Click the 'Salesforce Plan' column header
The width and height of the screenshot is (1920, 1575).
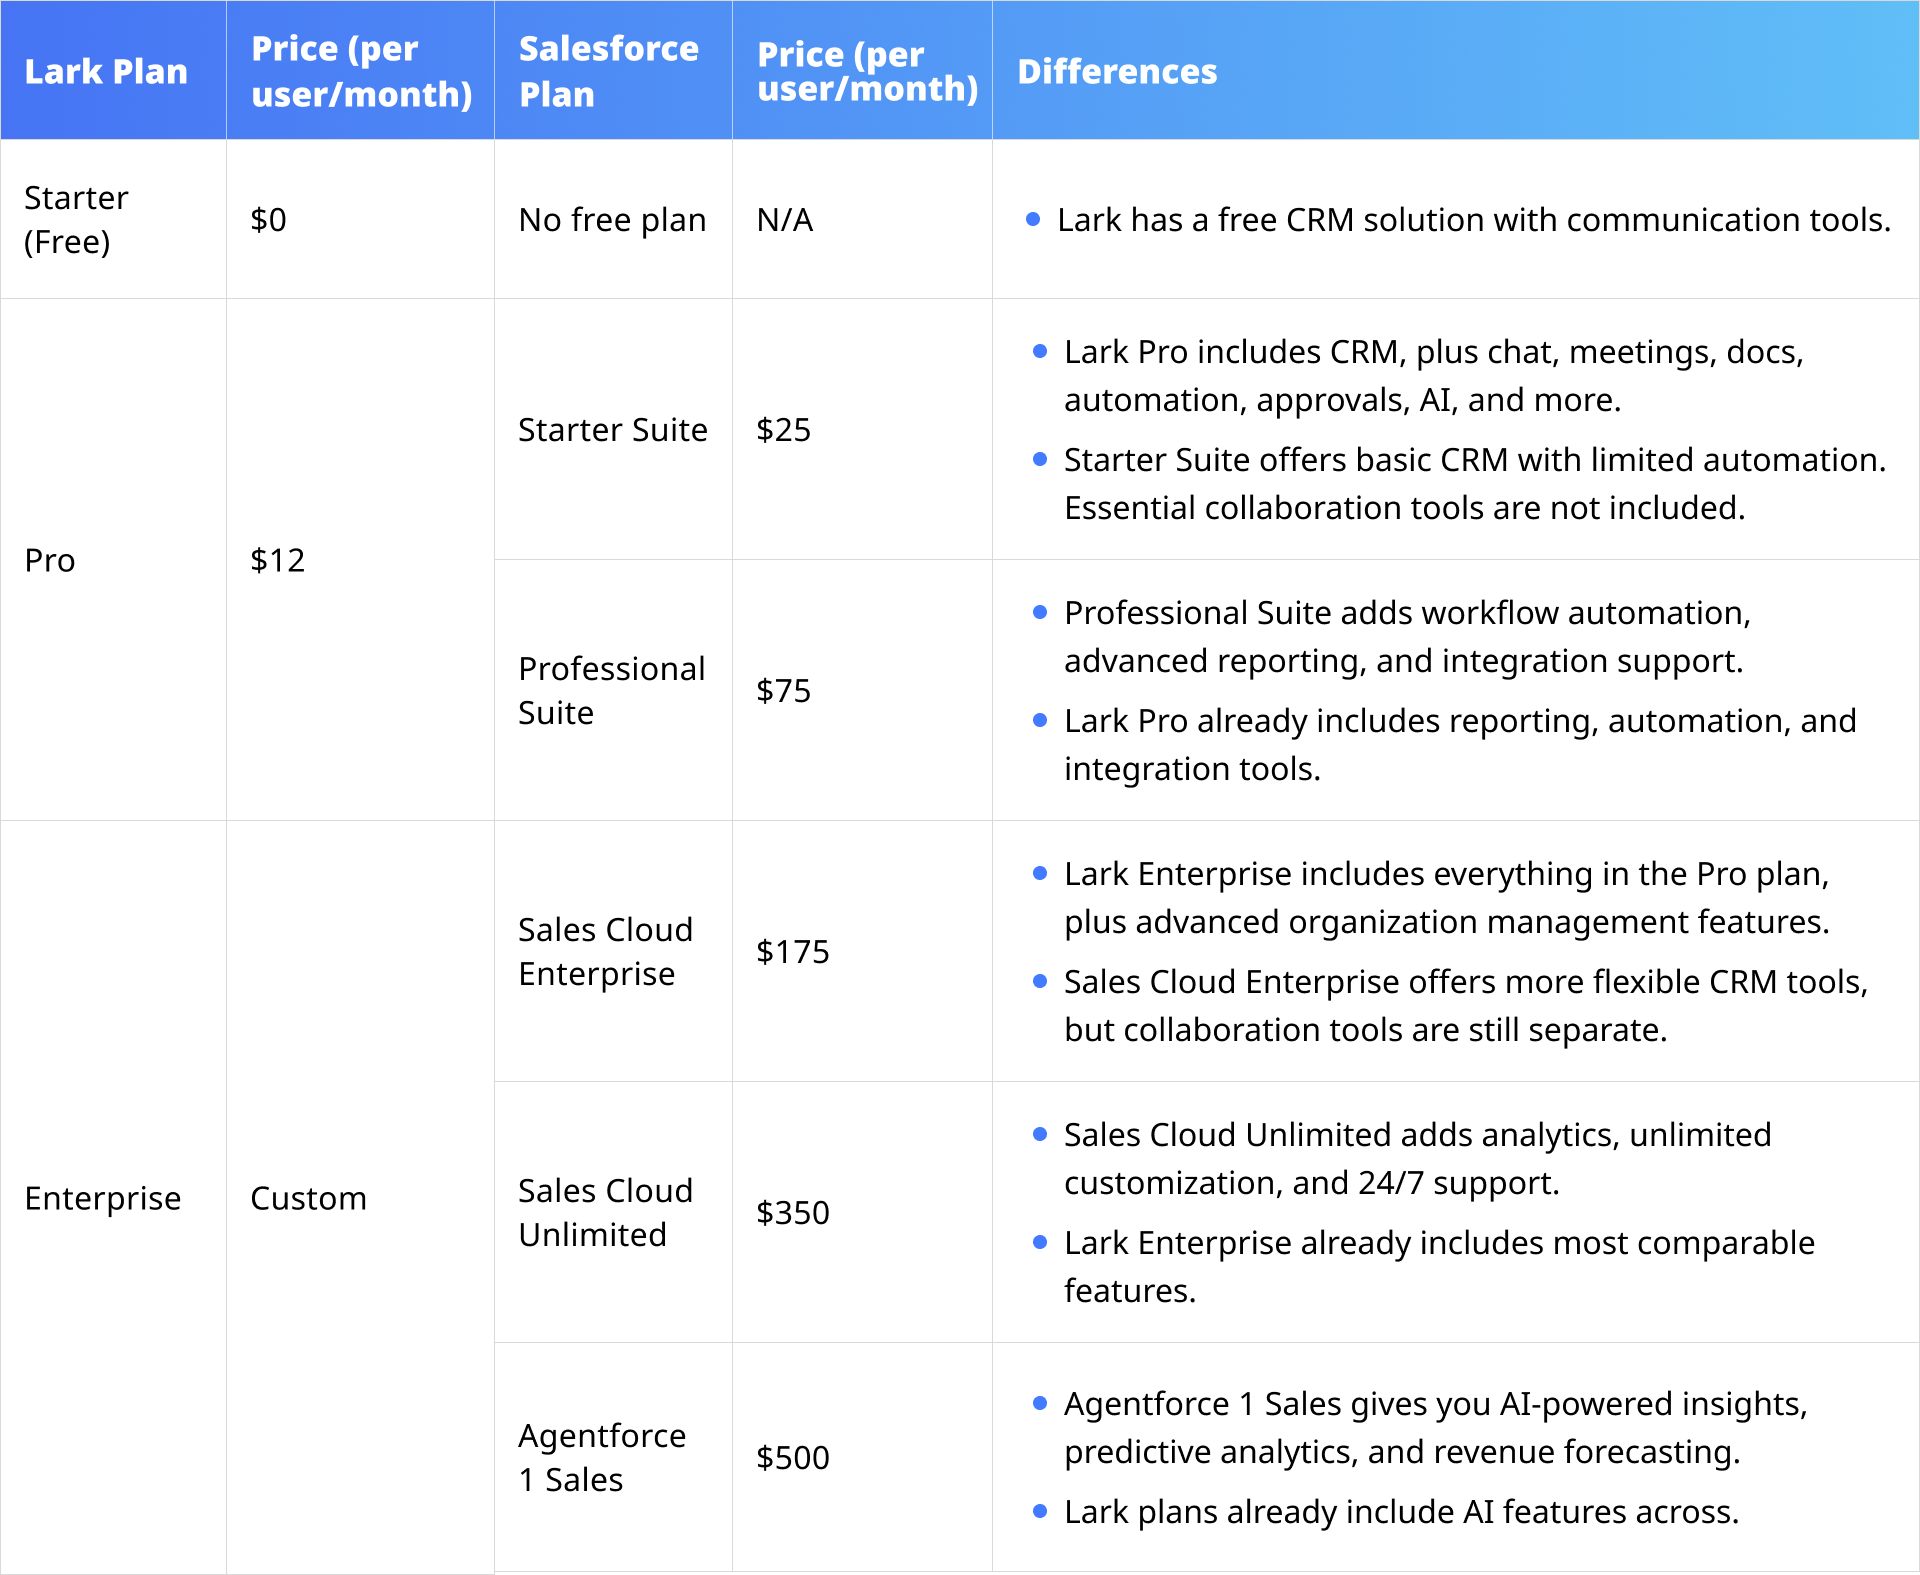[608, 72]
